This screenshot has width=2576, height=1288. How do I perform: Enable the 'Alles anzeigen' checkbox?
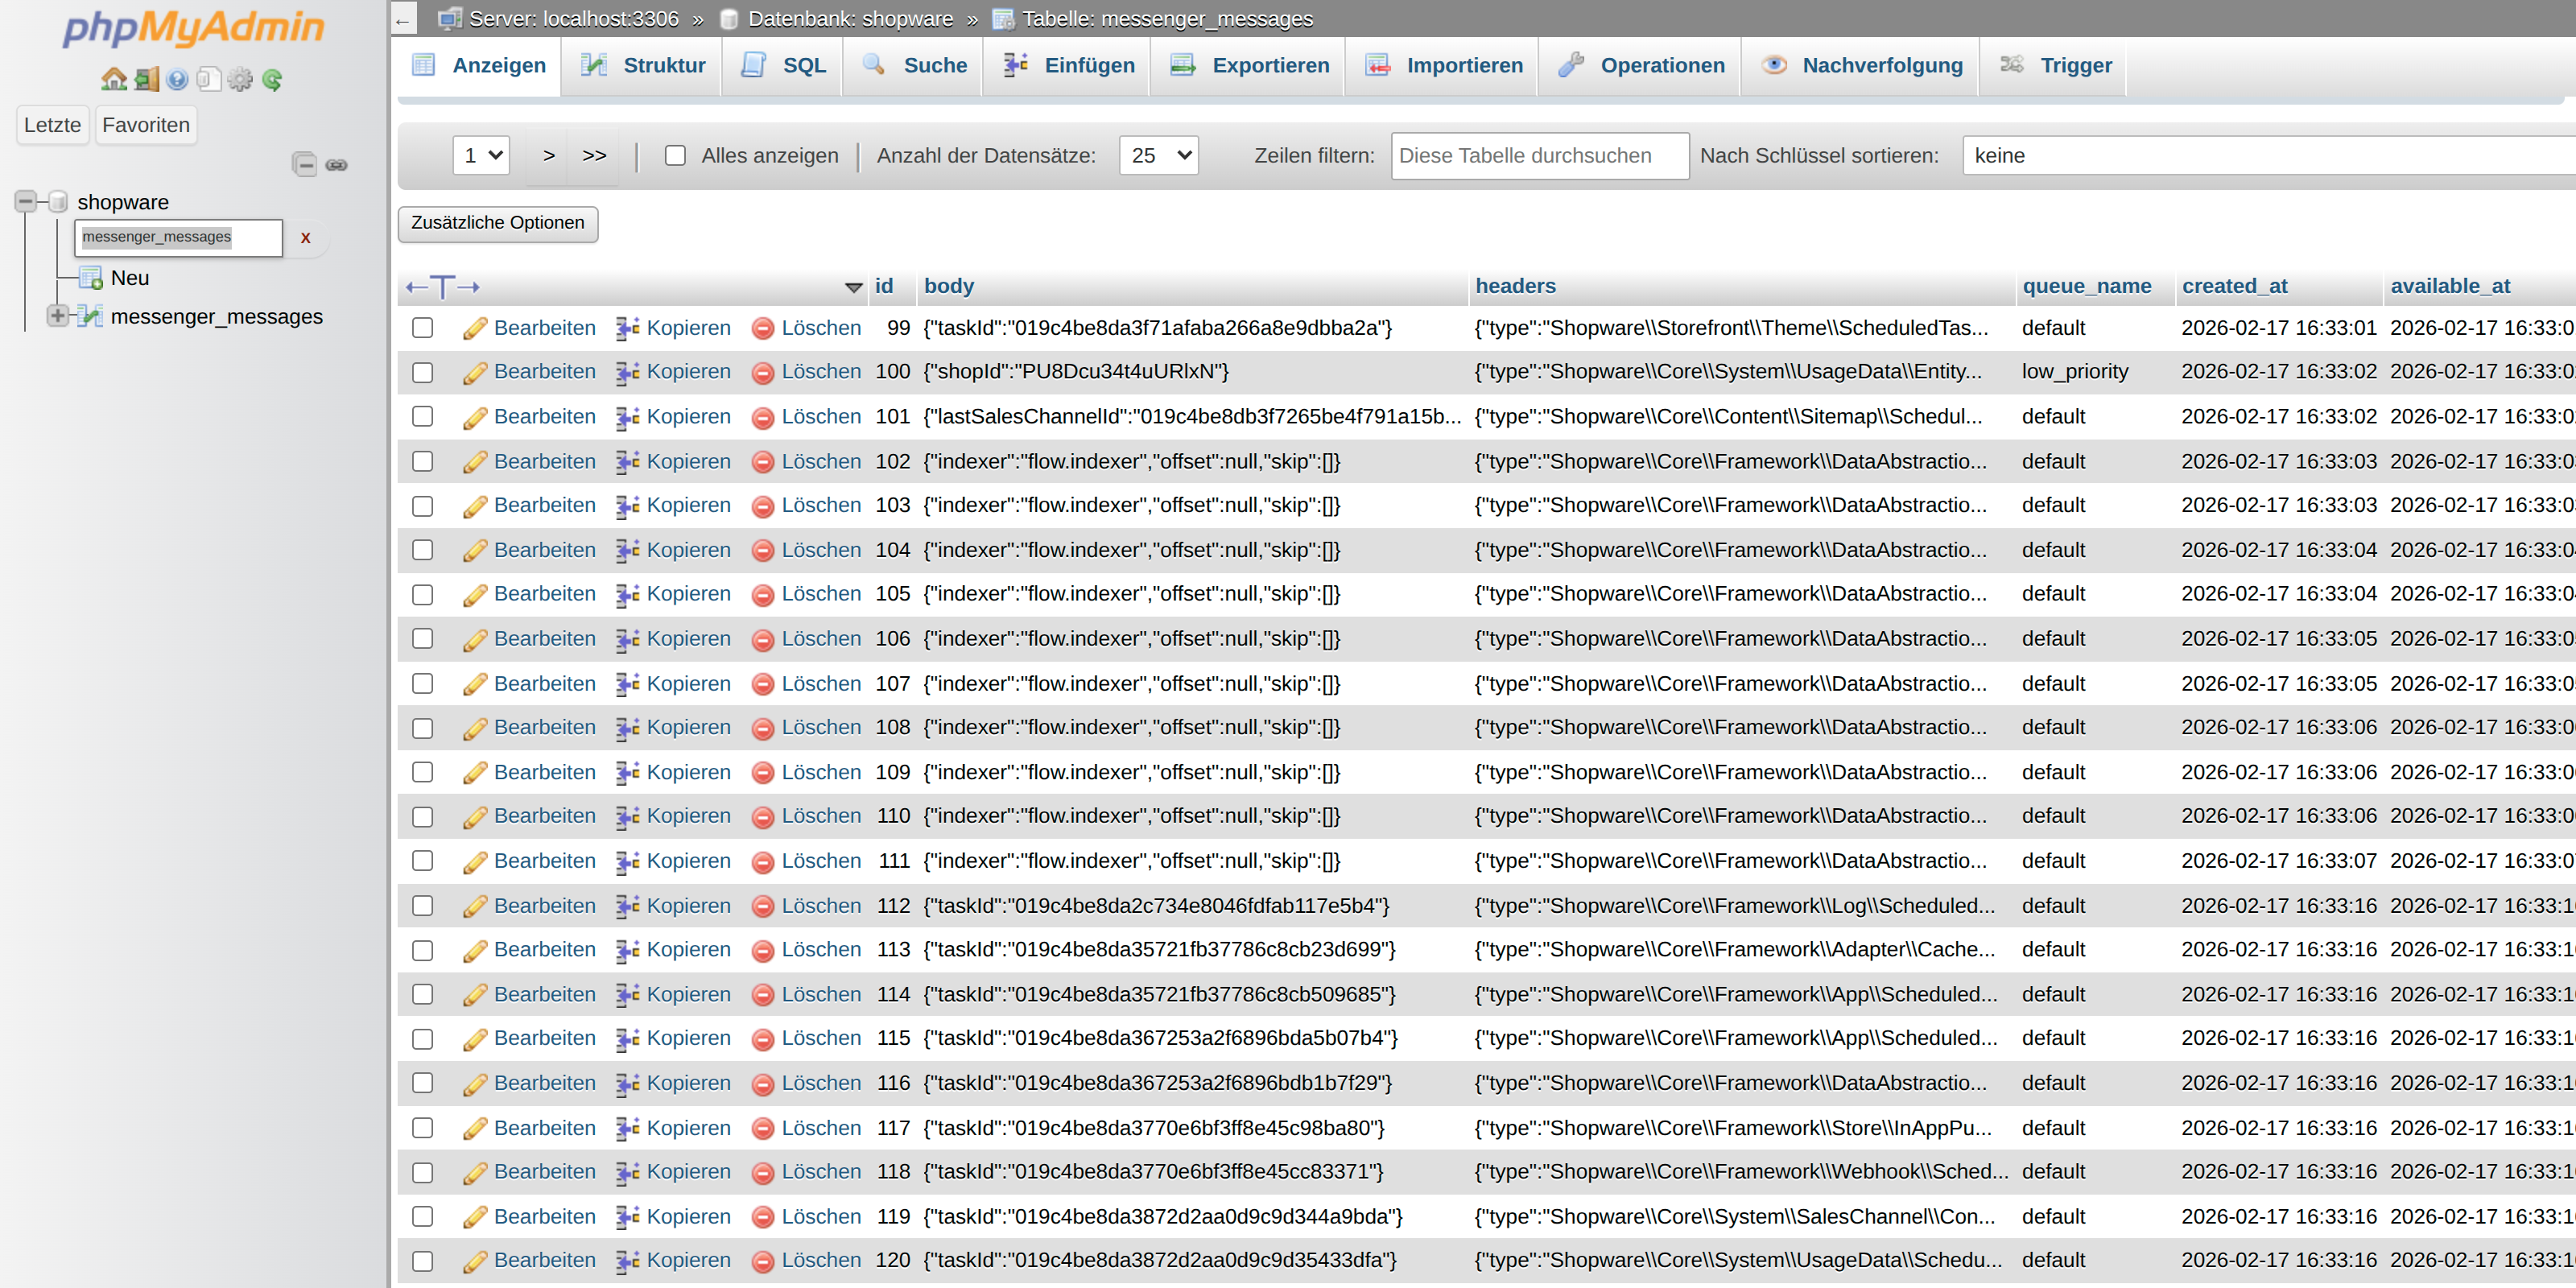coord(676,156)
